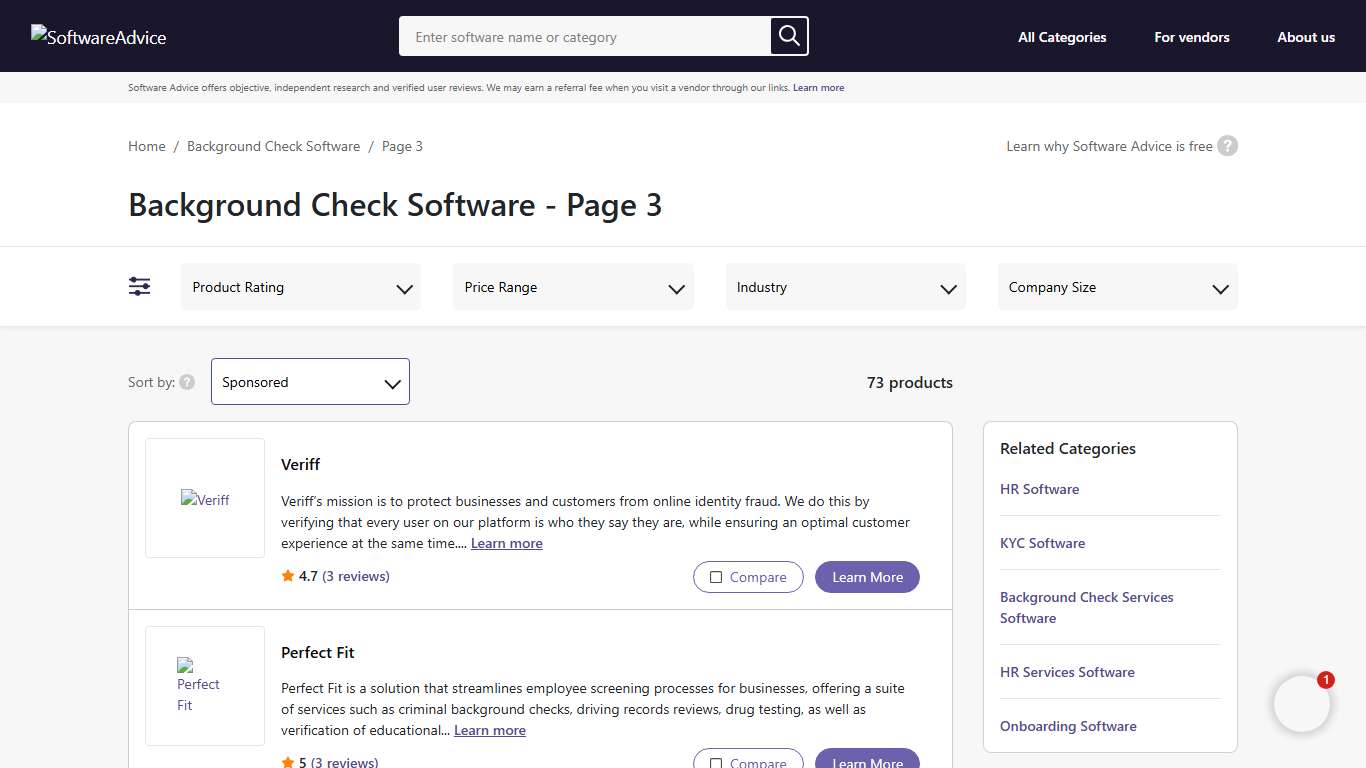Open the HR Software related category
Viewport: 1366px width, 768px height.
1039,489
